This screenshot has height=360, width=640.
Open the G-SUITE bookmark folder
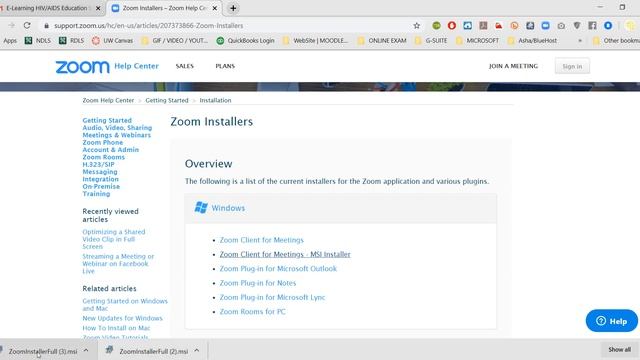(431, 40)
